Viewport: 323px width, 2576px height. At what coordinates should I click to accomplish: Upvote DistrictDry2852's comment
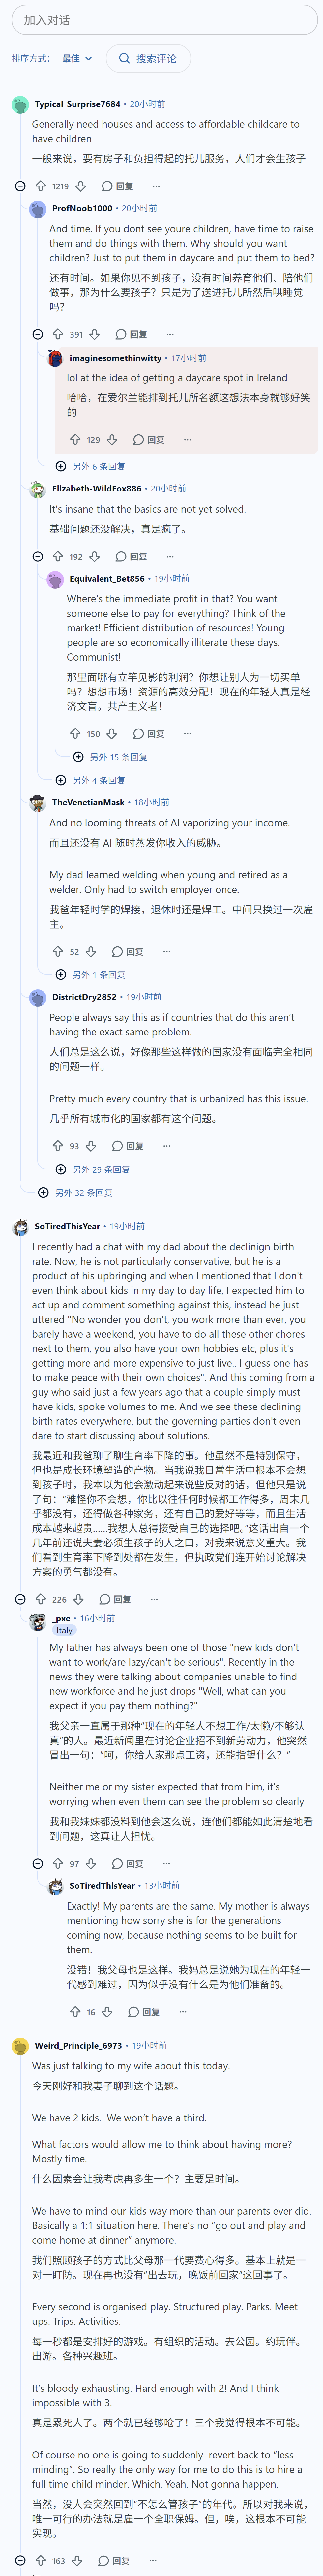57,1146
